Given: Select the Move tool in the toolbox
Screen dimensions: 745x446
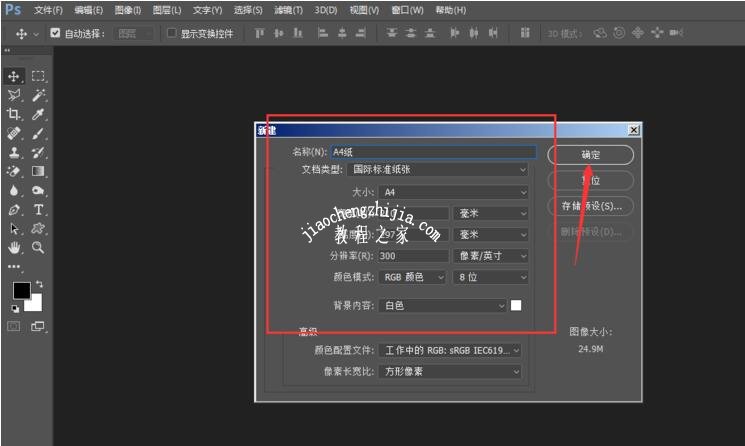Looking at the screenshot, I should click(14, 76).
